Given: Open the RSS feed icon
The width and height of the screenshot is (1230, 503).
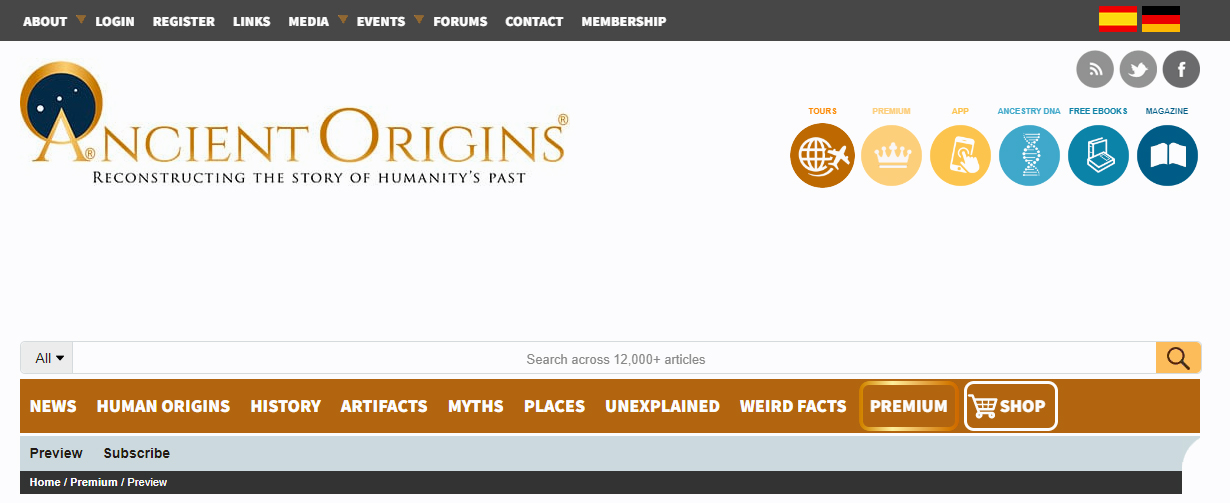Looking at the screenshot, I should coord(1095,69).
